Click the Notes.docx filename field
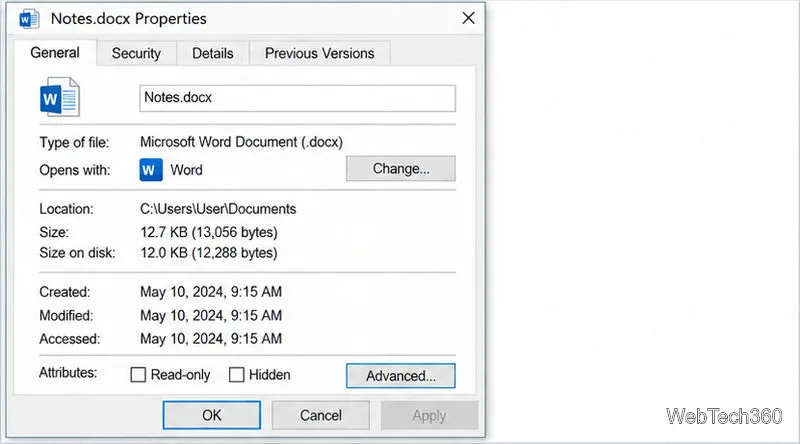This screenshot has width=800, height=444. pos(297,98)
